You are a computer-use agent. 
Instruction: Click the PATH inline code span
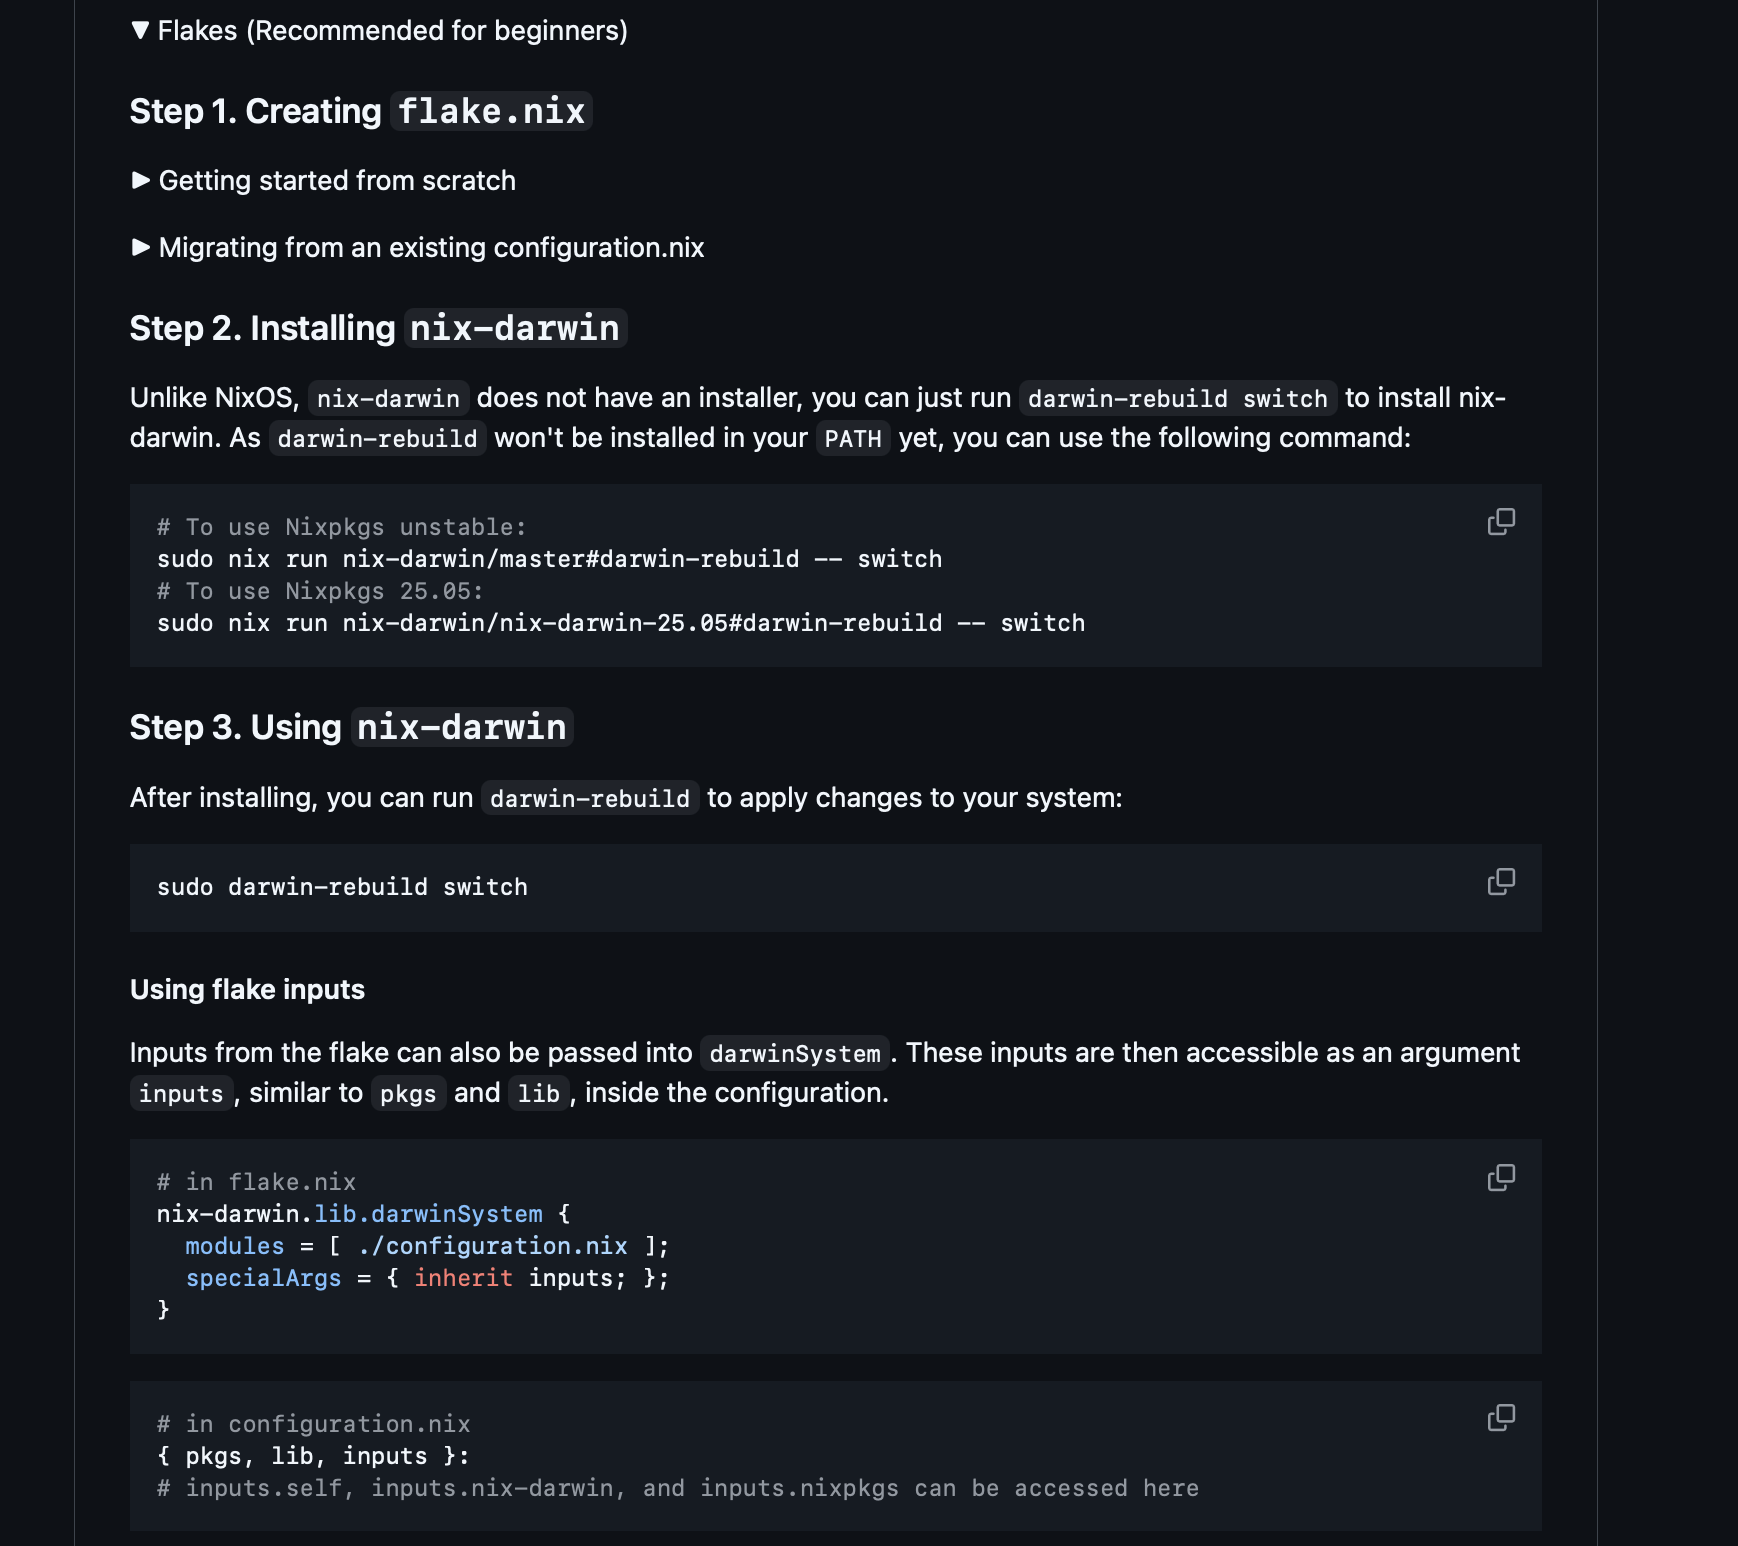tap(853, 437)
